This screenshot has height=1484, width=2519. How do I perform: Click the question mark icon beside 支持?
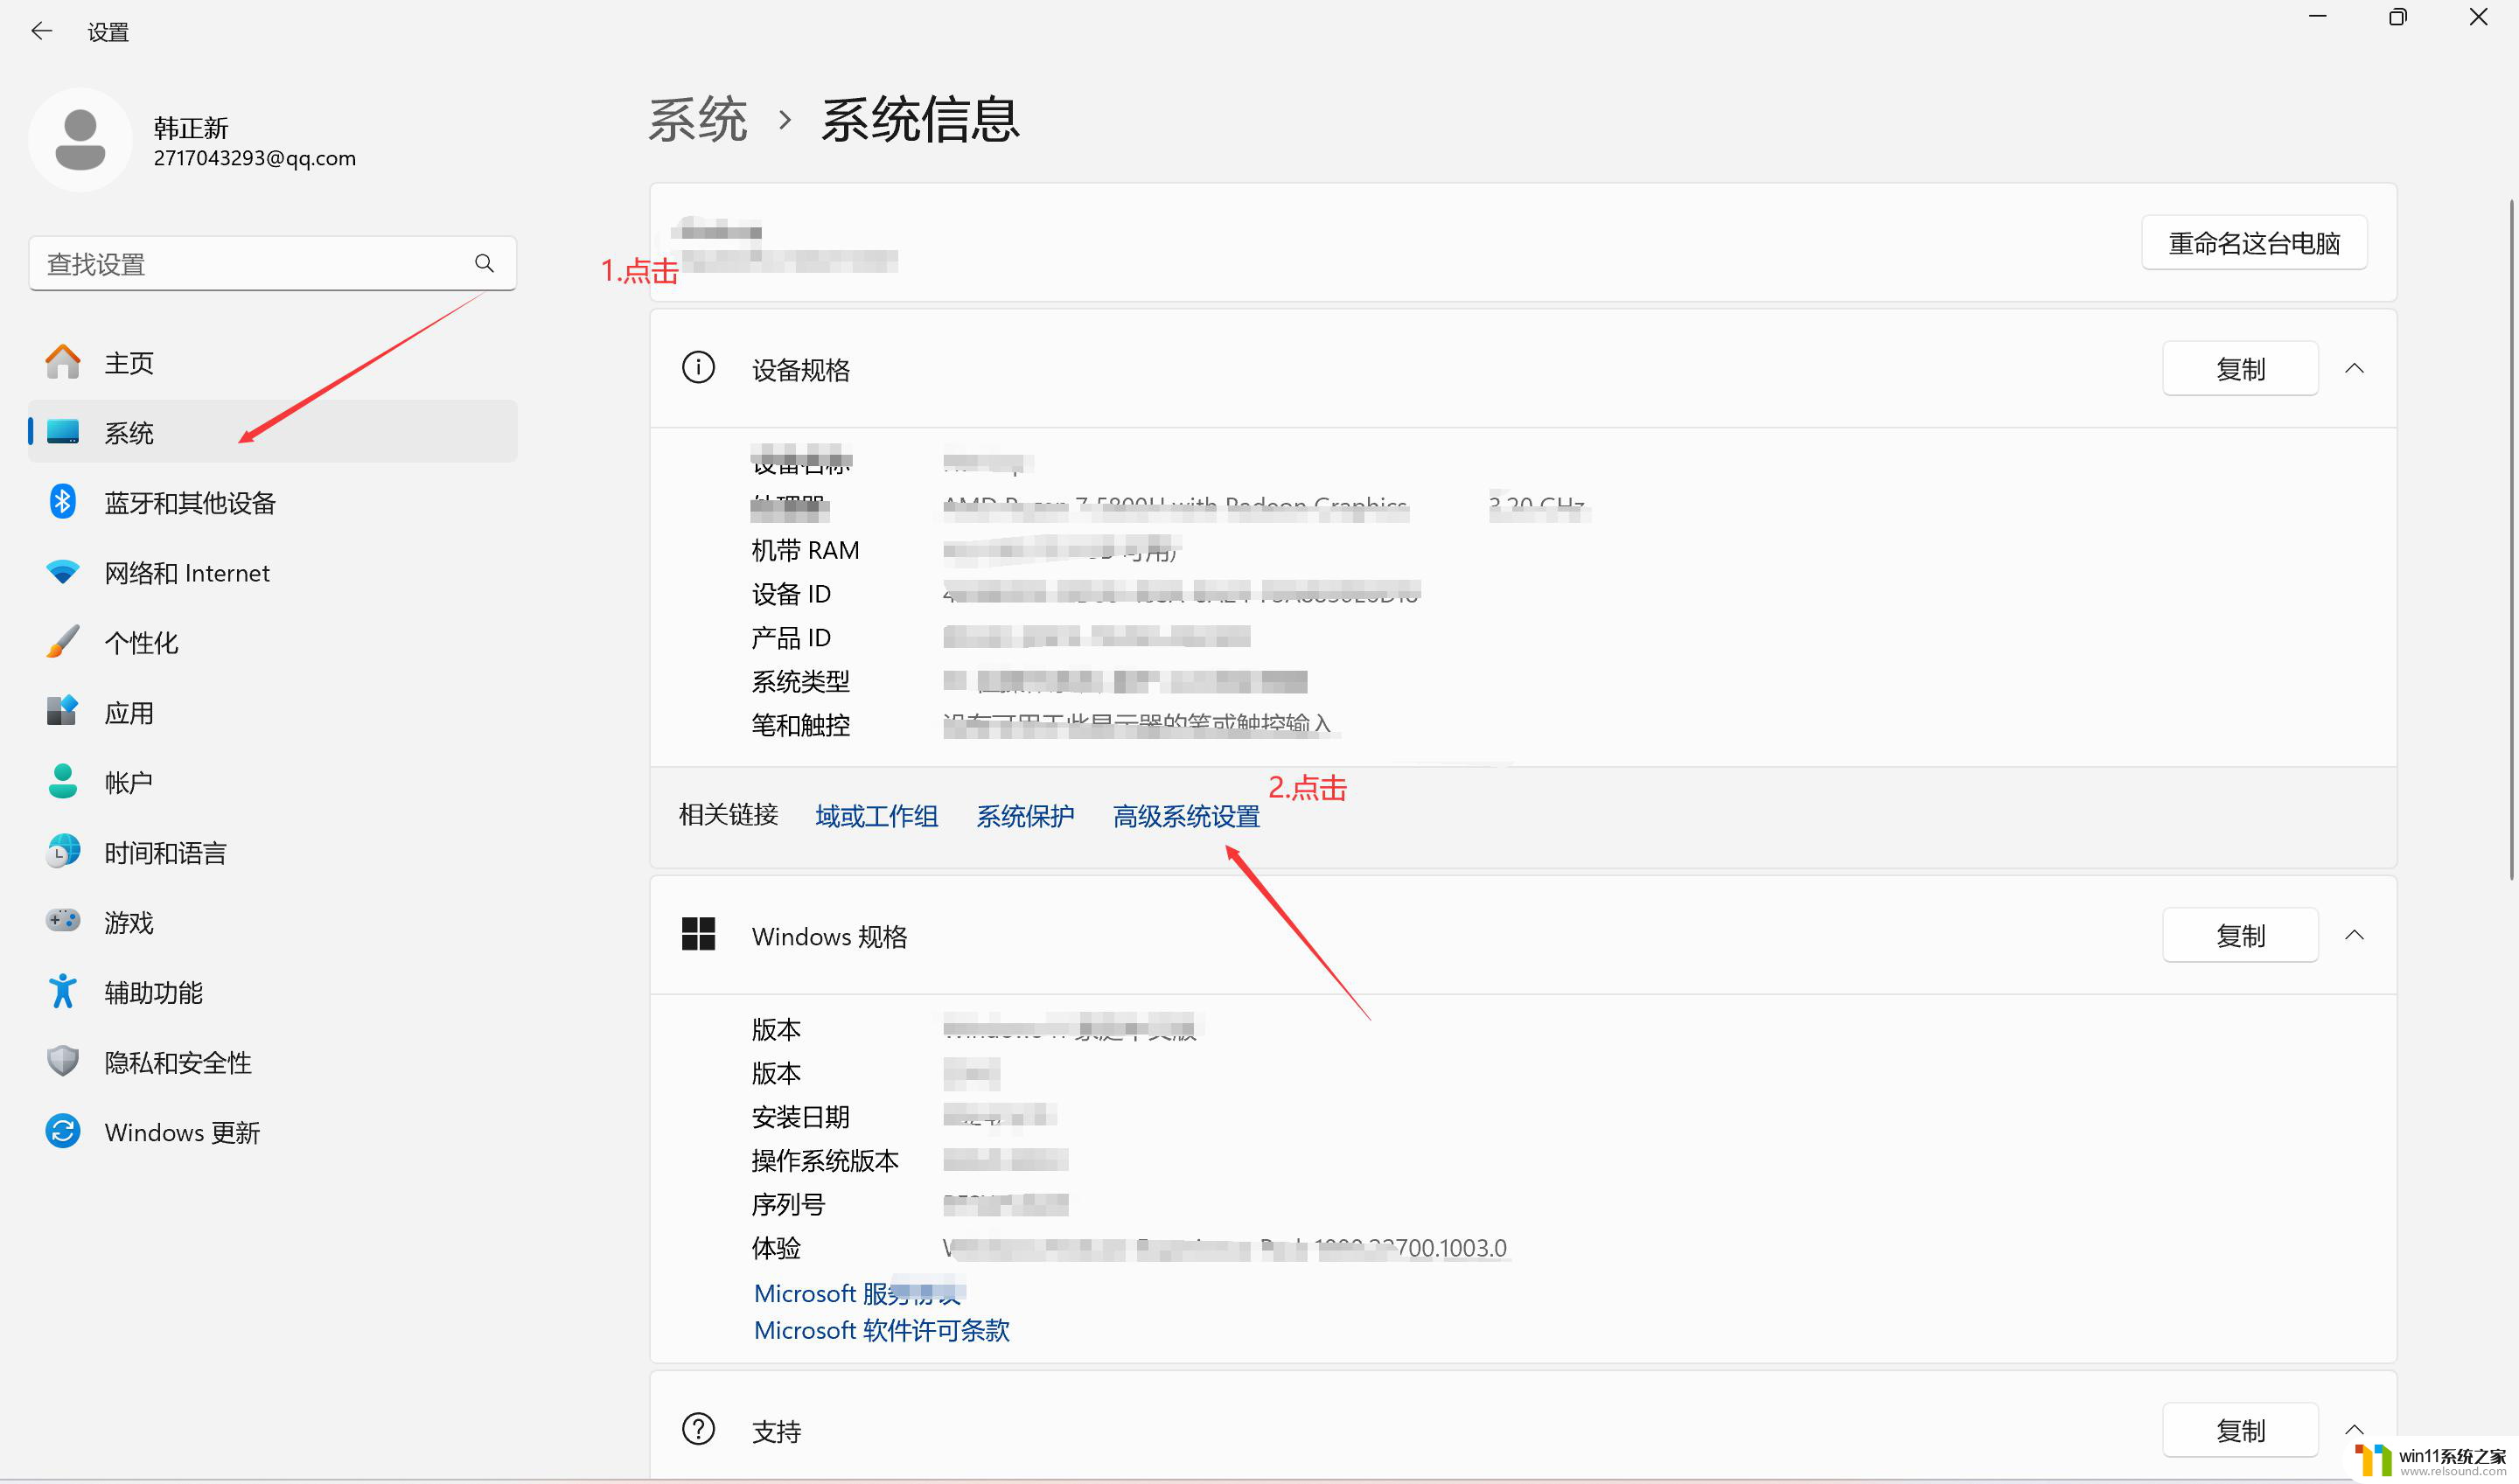(698, 1430)
